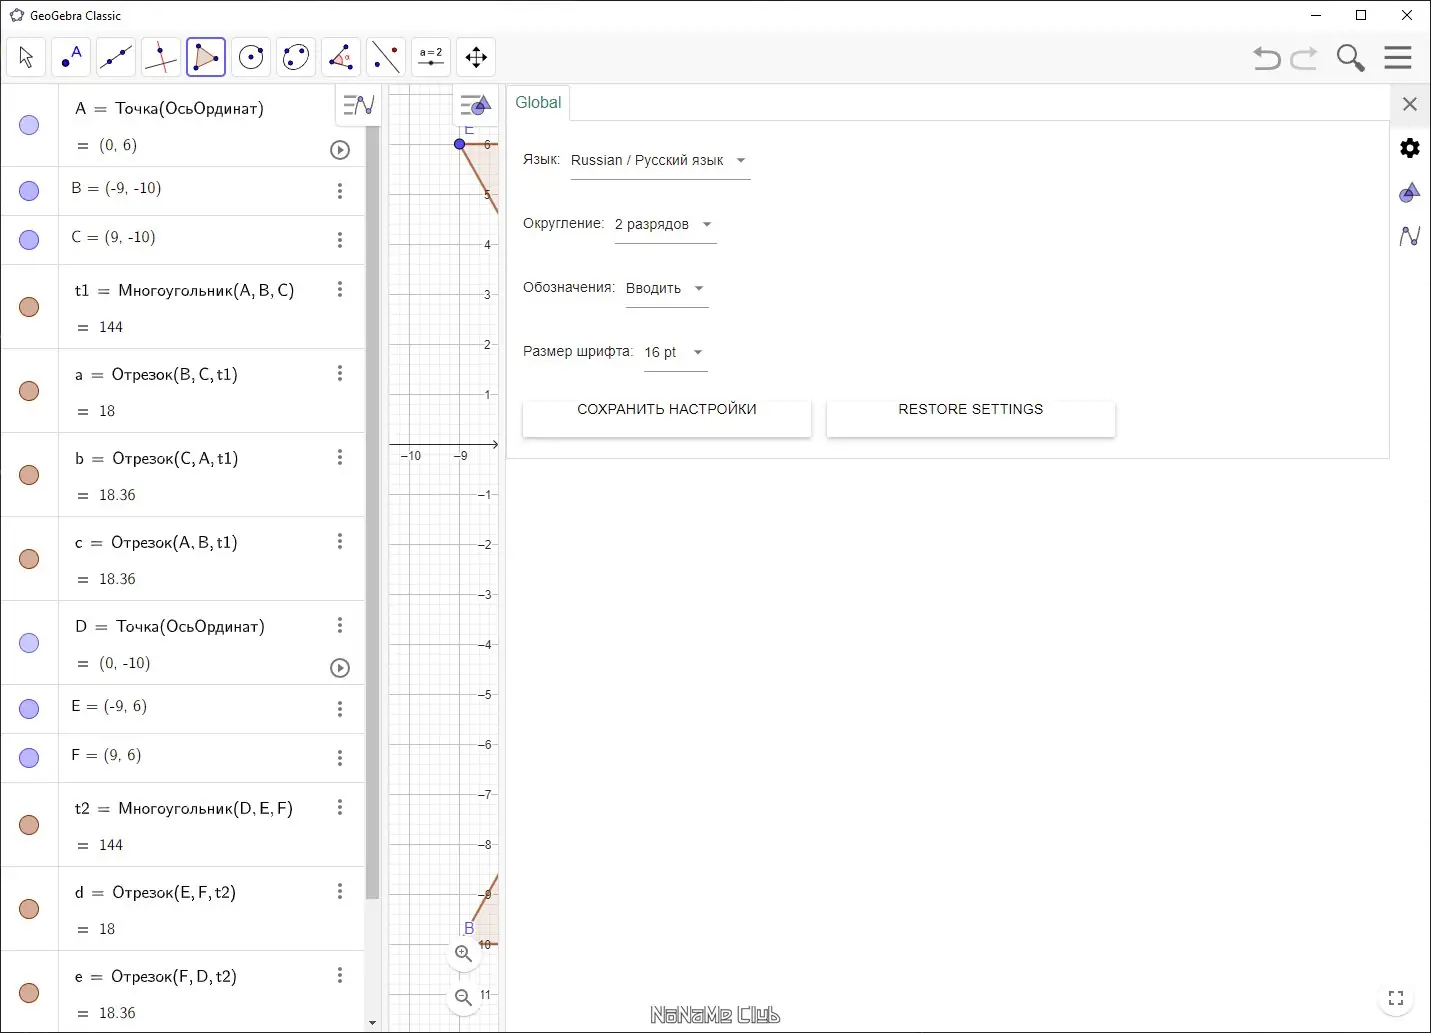Switch to the Global settings tab

point(538,103)
